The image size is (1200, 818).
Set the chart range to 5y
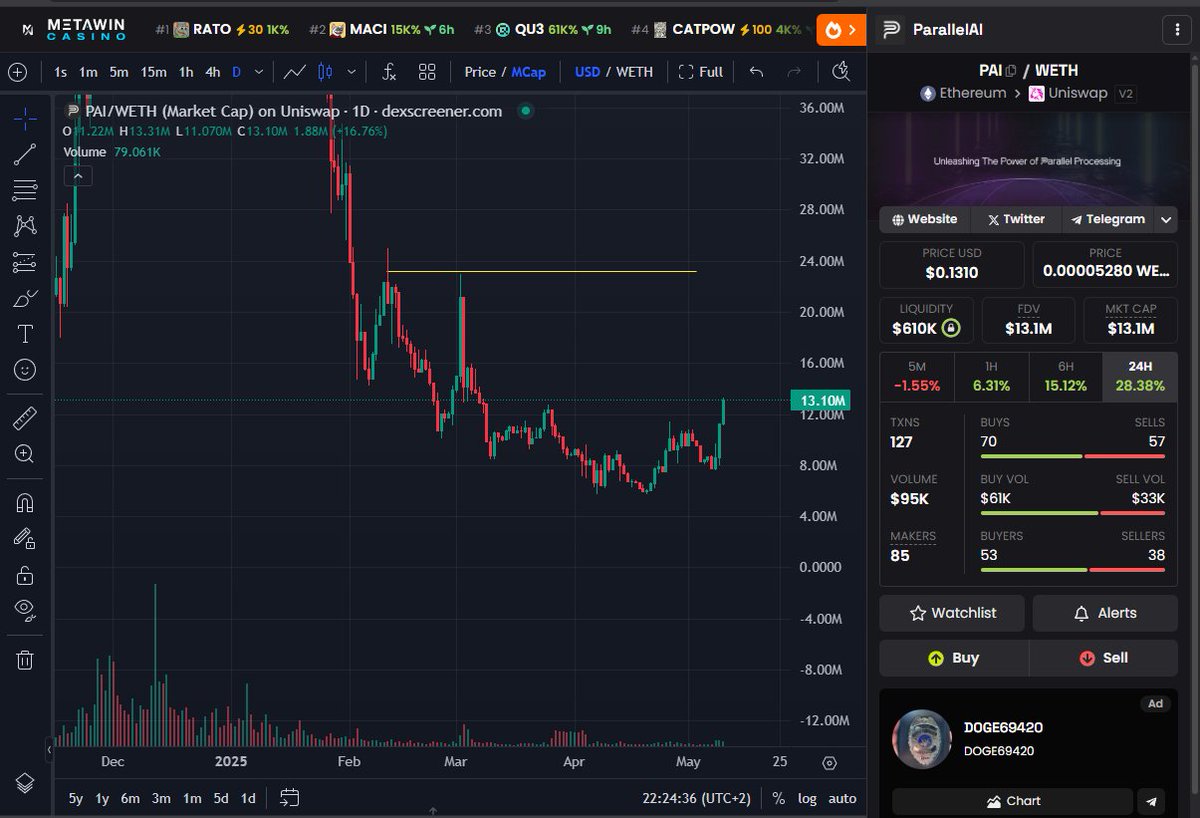[76, 798]
